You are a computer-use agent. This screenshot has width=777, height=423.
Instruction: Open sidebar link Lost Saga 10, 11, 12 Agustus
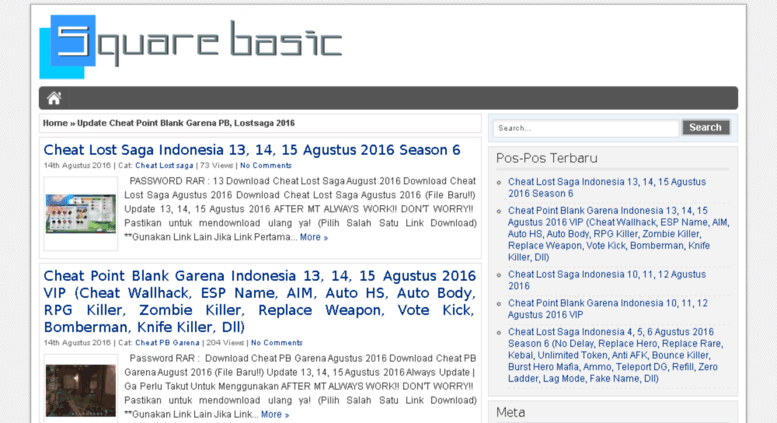tap(607, 280)
